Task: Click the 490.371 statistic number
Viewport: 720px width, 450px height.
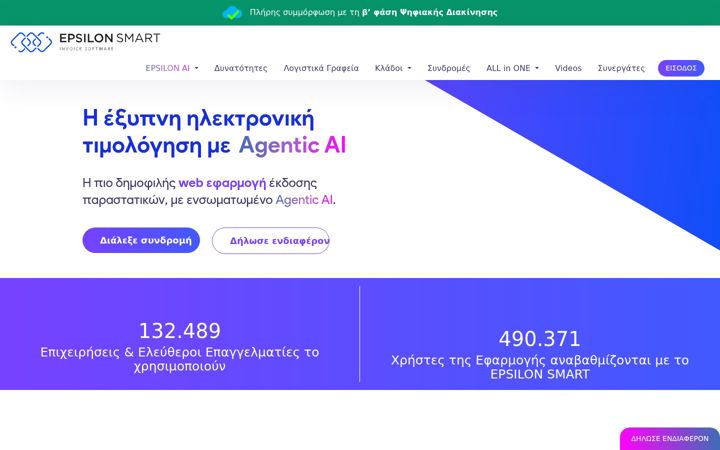Action: point(540,339)
